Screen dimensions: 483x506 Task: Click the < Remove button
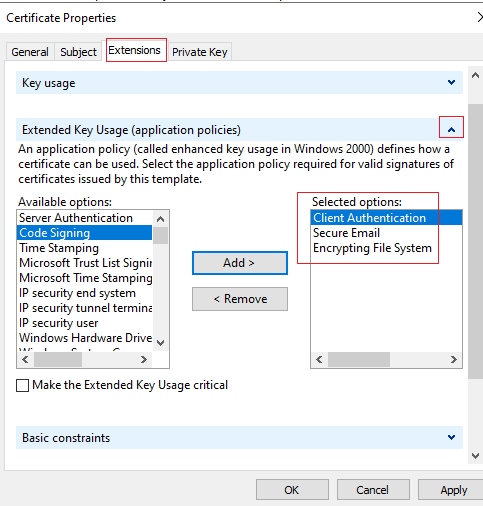(x=240, y=299)
